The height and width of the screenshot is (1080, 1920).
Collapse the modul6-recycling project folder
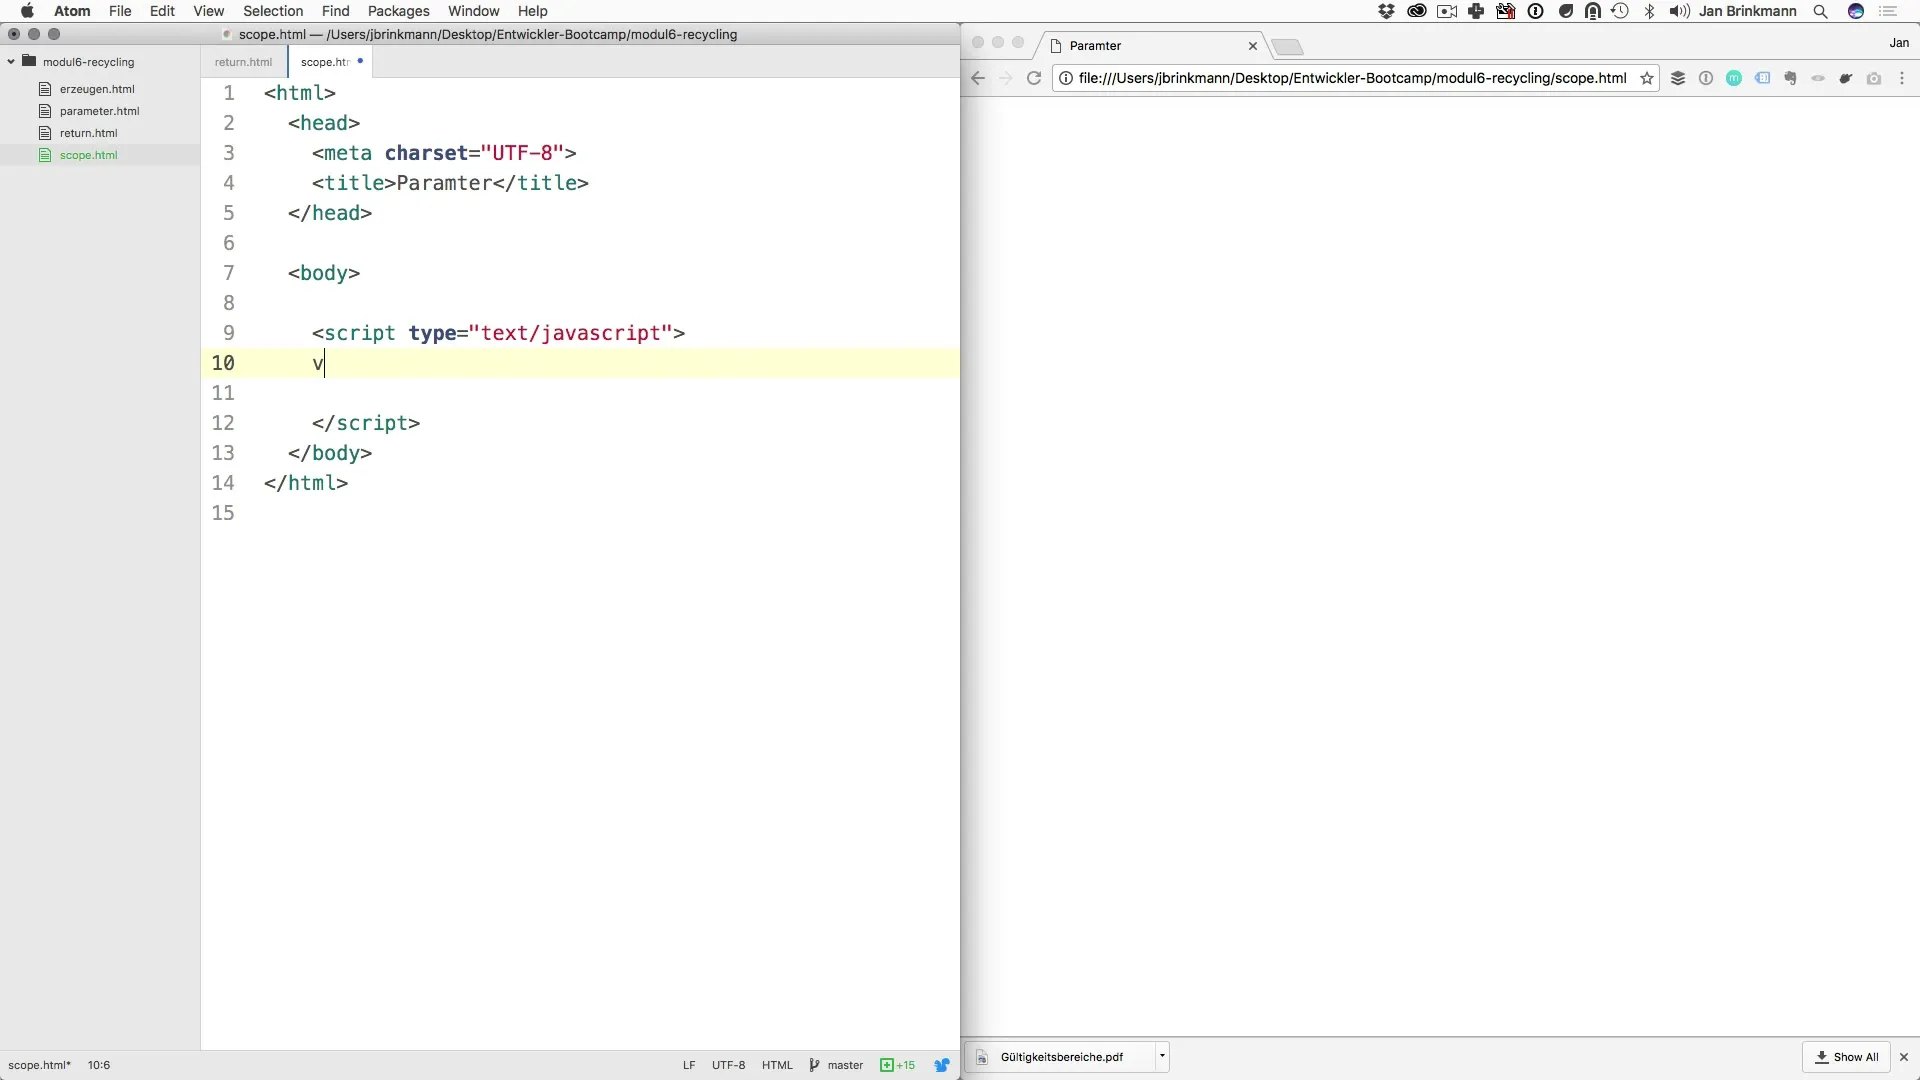coord(11,61)
